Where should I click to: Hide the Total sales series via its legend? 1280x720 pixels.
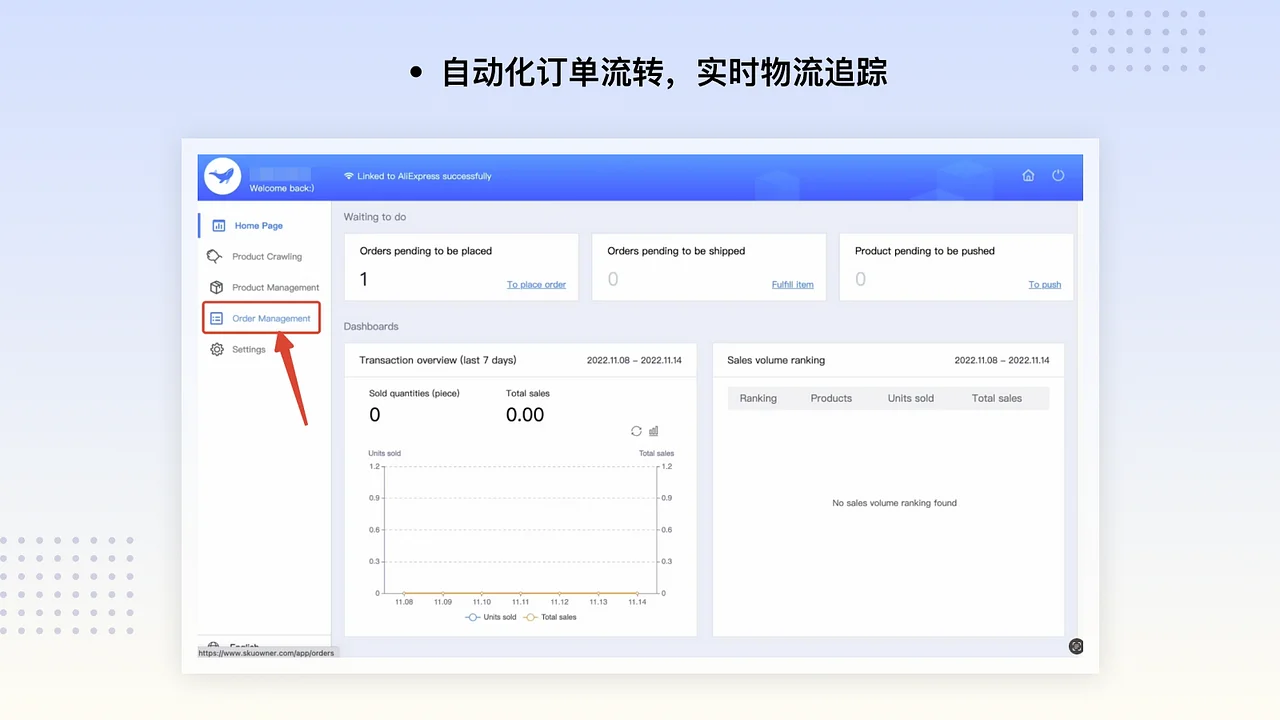(549, 617)
